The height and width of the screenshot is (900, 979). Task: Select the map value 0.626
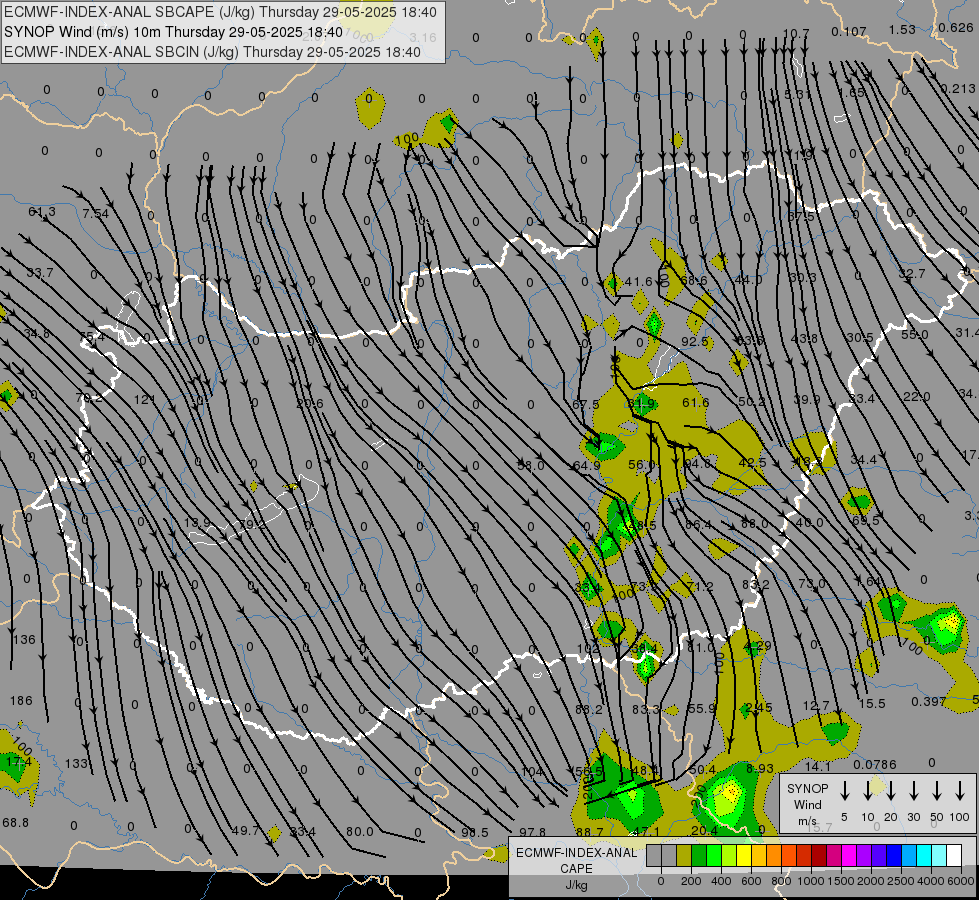click(x=956, y=27)
